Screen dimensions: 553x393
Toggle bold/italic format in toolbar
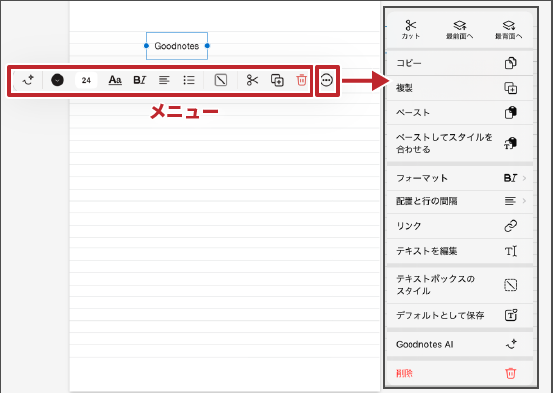tap(140, 80)
